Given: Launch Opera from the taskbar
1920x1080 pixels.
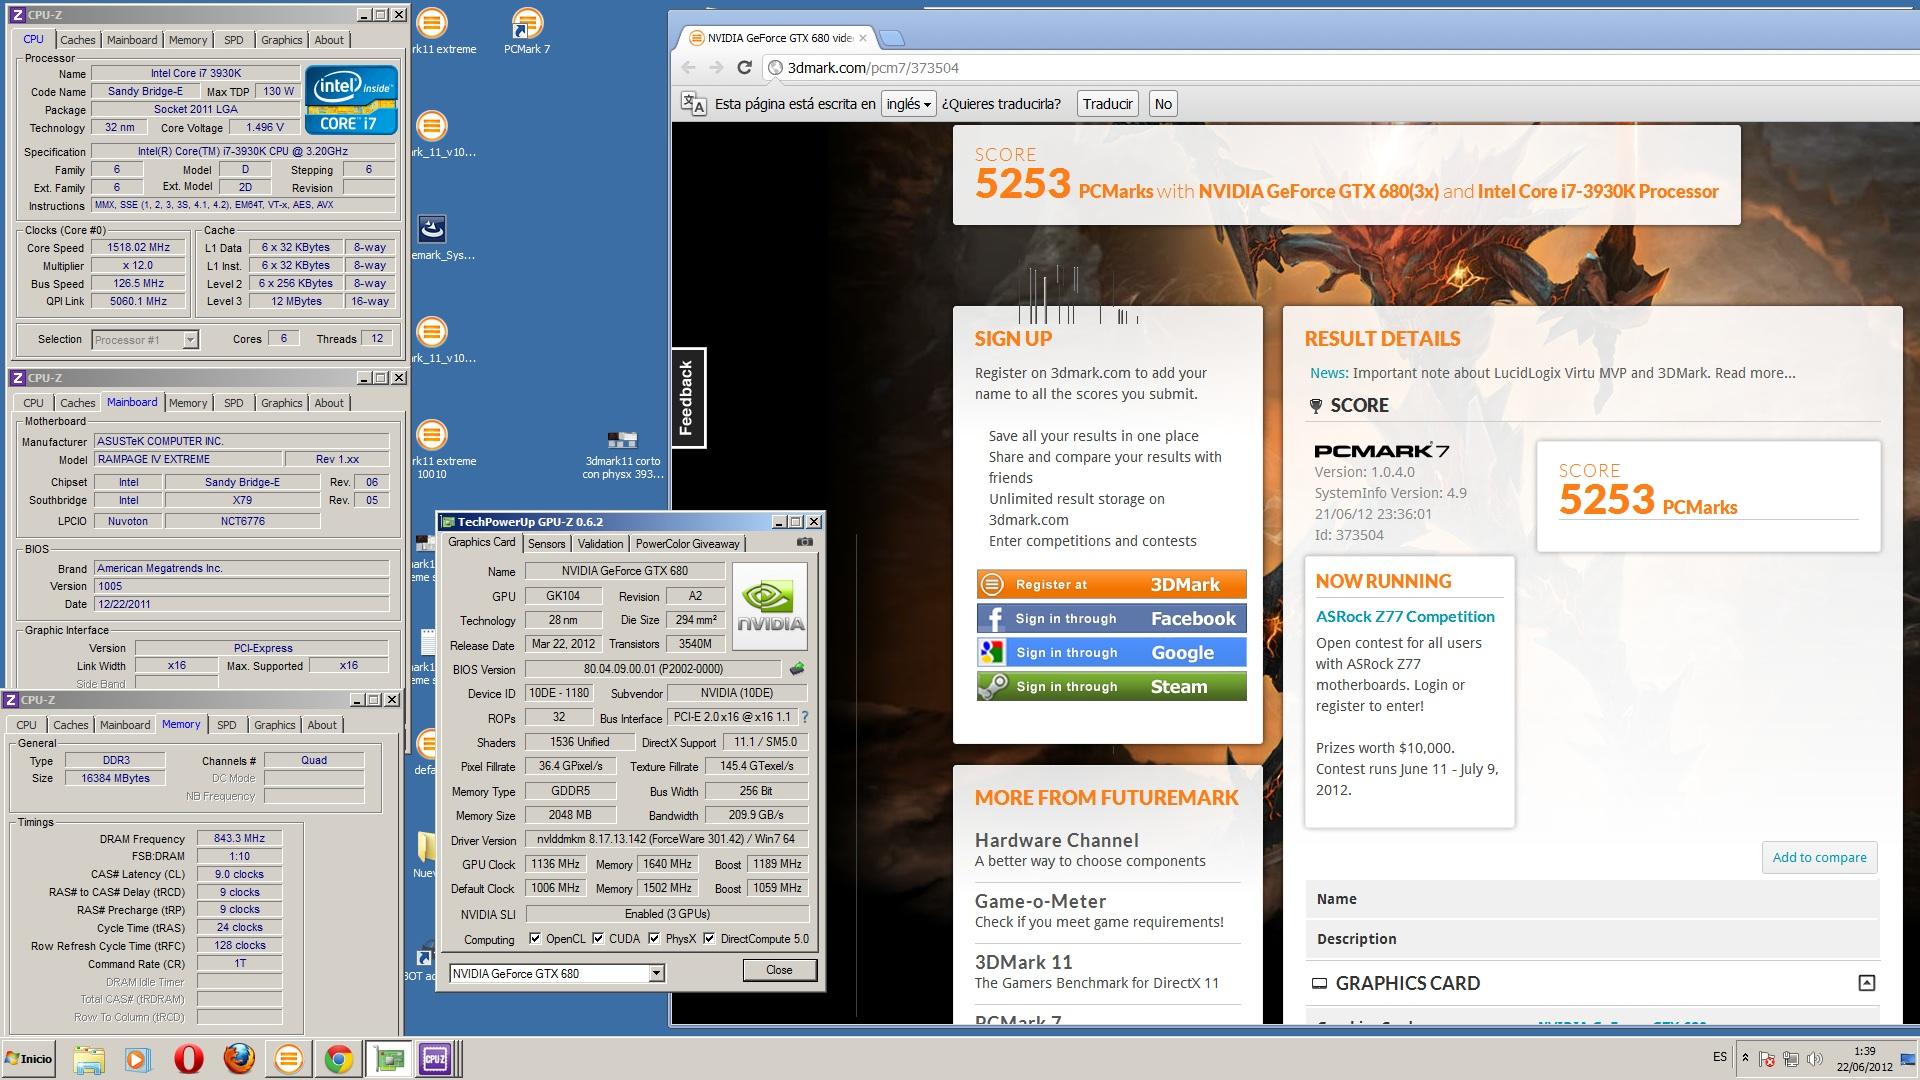Looking at the screenshot, I should tap(188, 1059).
